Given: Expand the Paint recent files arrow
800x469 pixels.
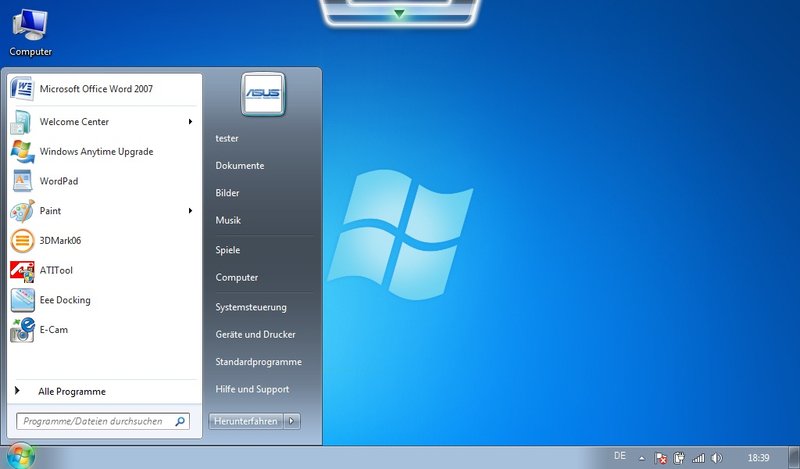Looking at the screenshot, I should coord(190,211).
